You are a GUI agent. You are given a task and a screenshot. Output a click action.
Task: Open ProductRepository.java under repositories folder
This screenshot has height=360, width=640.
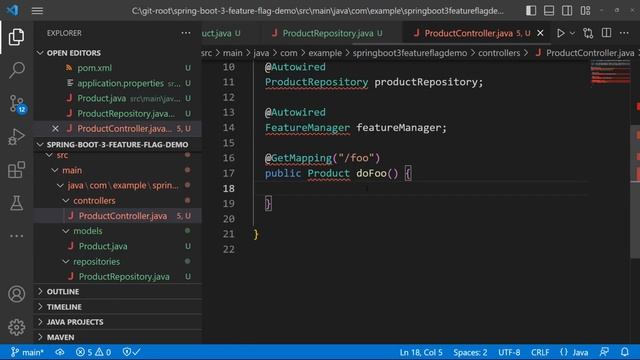coord(118,276)
